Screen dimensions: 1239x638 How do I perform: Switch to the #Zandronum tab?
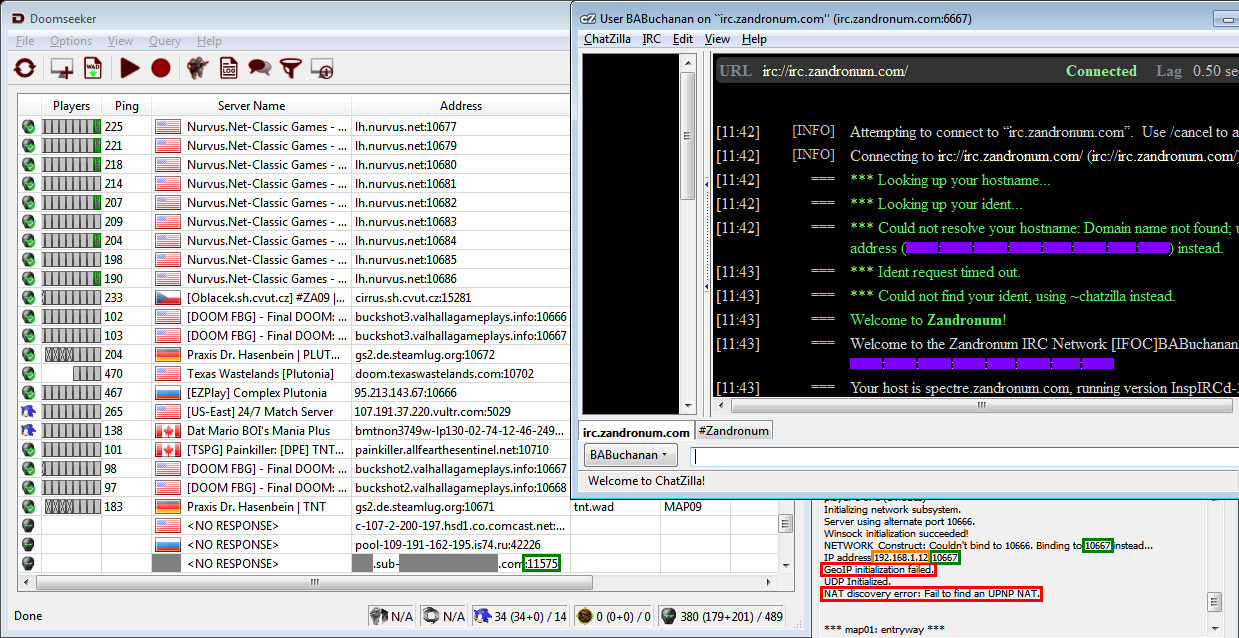(733, 431)
